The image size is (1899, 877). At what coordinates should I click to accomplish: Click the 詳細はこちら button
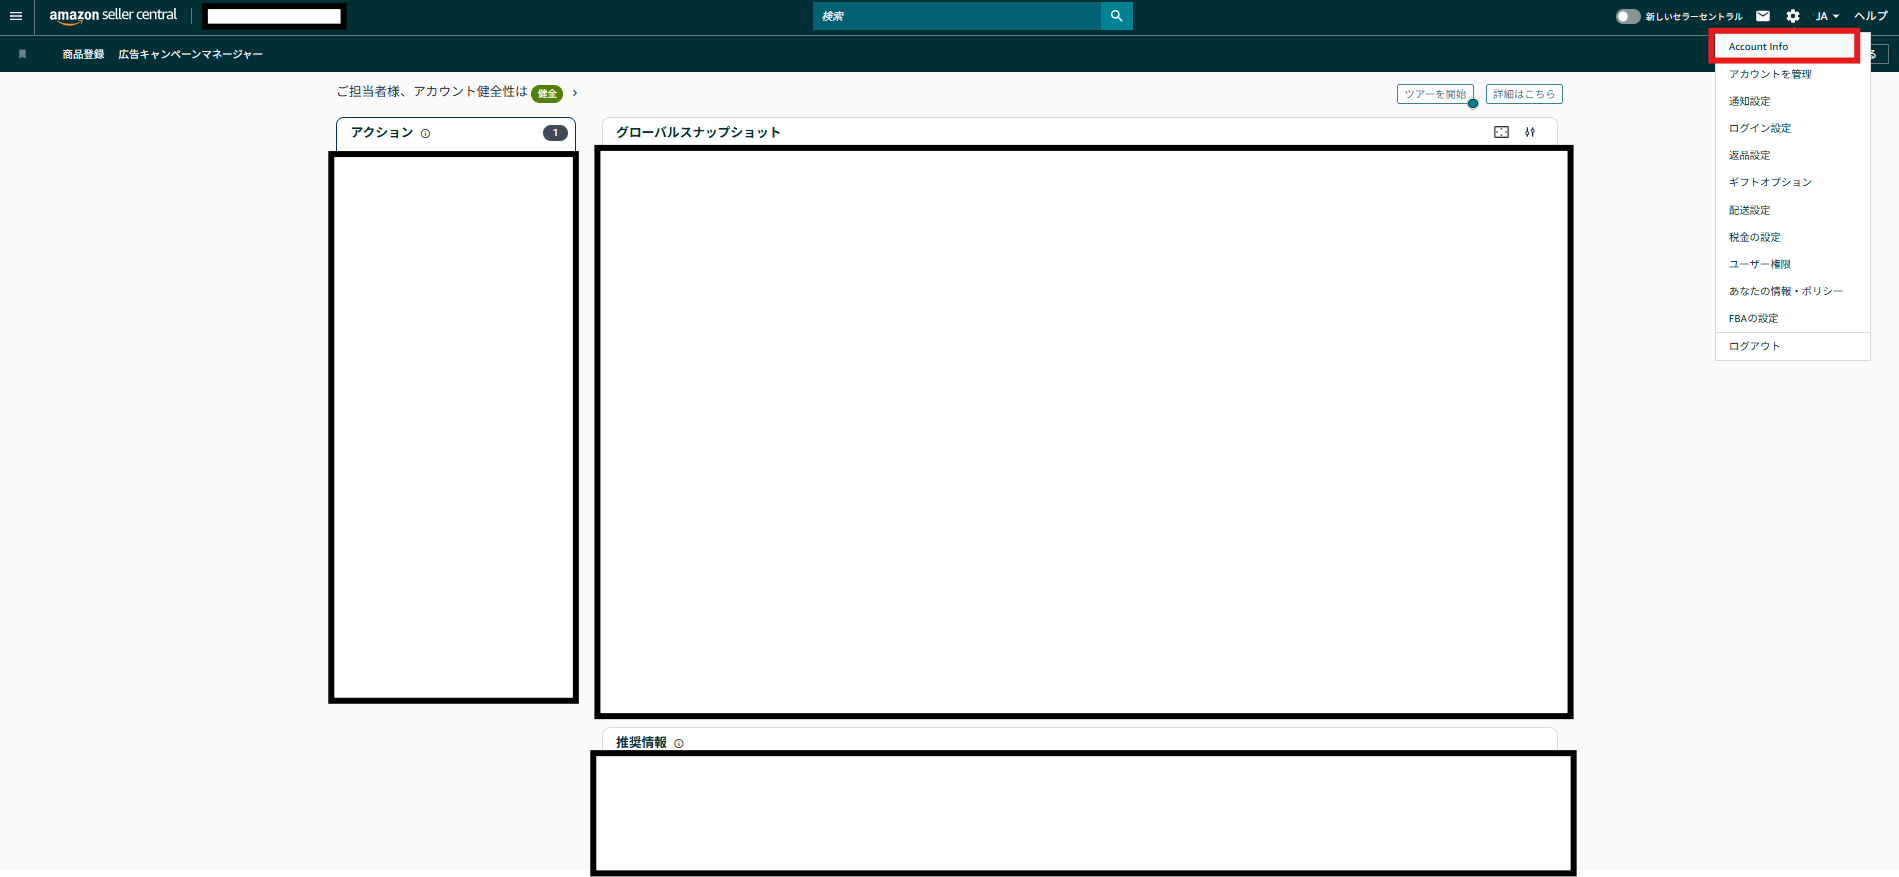coord(1524,94)
